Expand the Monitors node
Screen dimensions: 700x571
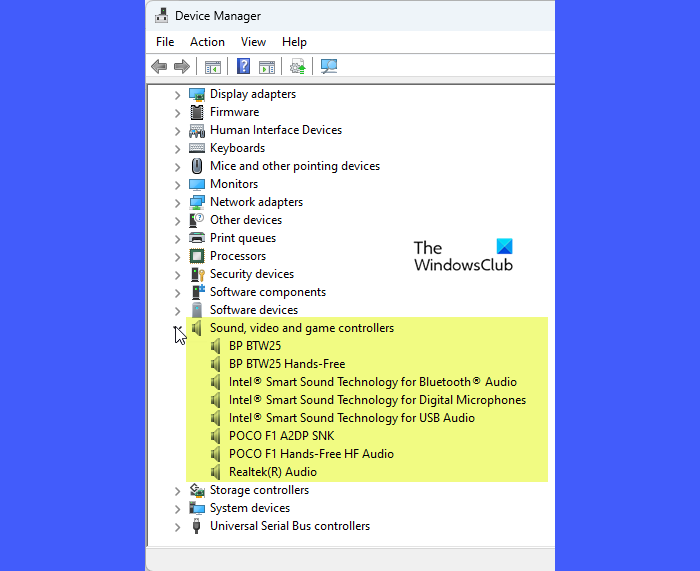coord(177,185)
